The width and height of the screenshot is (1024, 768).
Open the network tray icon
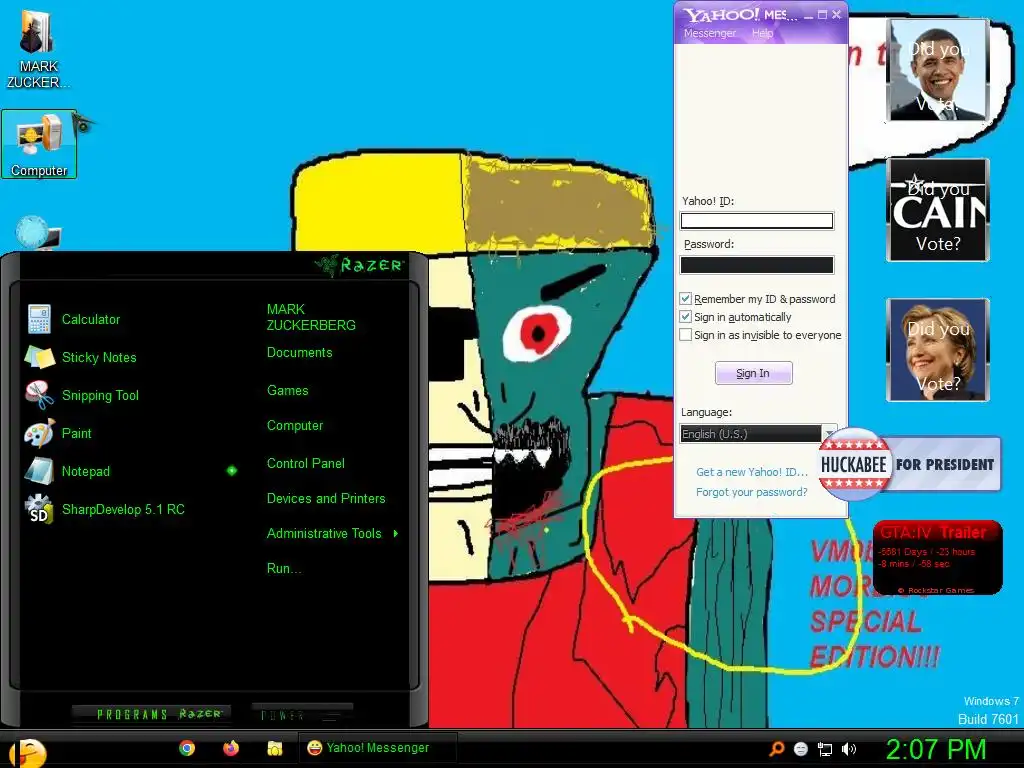pyautogui.click(x=825, y=749)
